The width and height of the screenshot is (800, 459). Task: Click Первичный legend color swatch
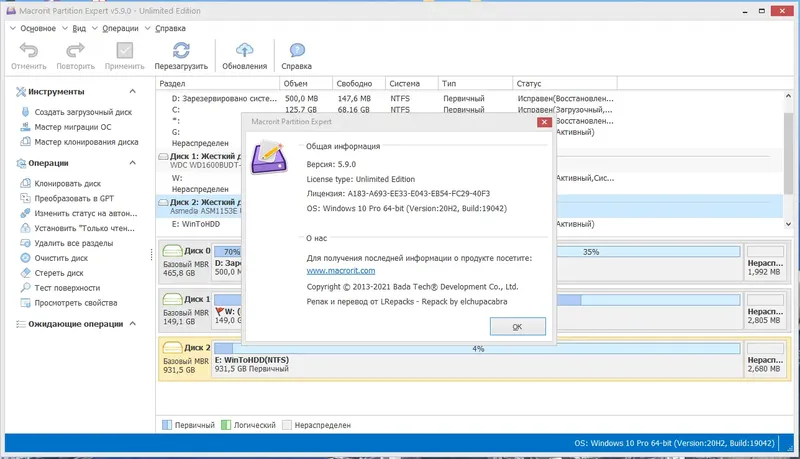167,425
